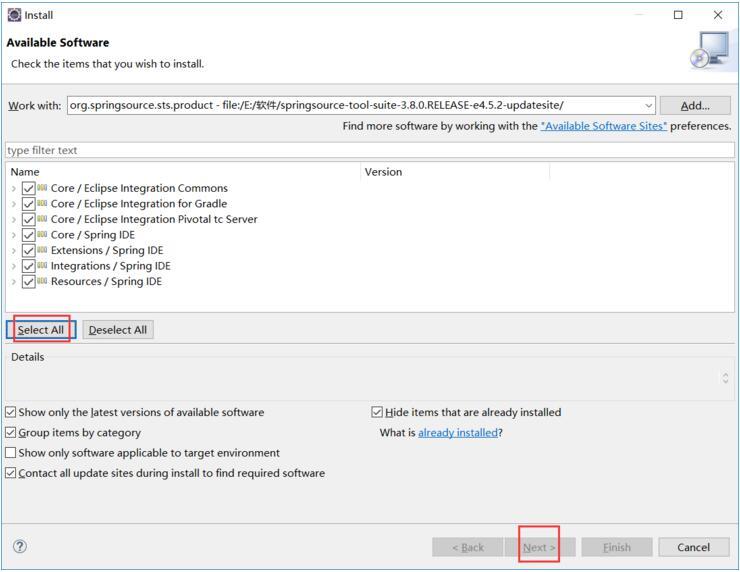Click Deselect All button

118,329
